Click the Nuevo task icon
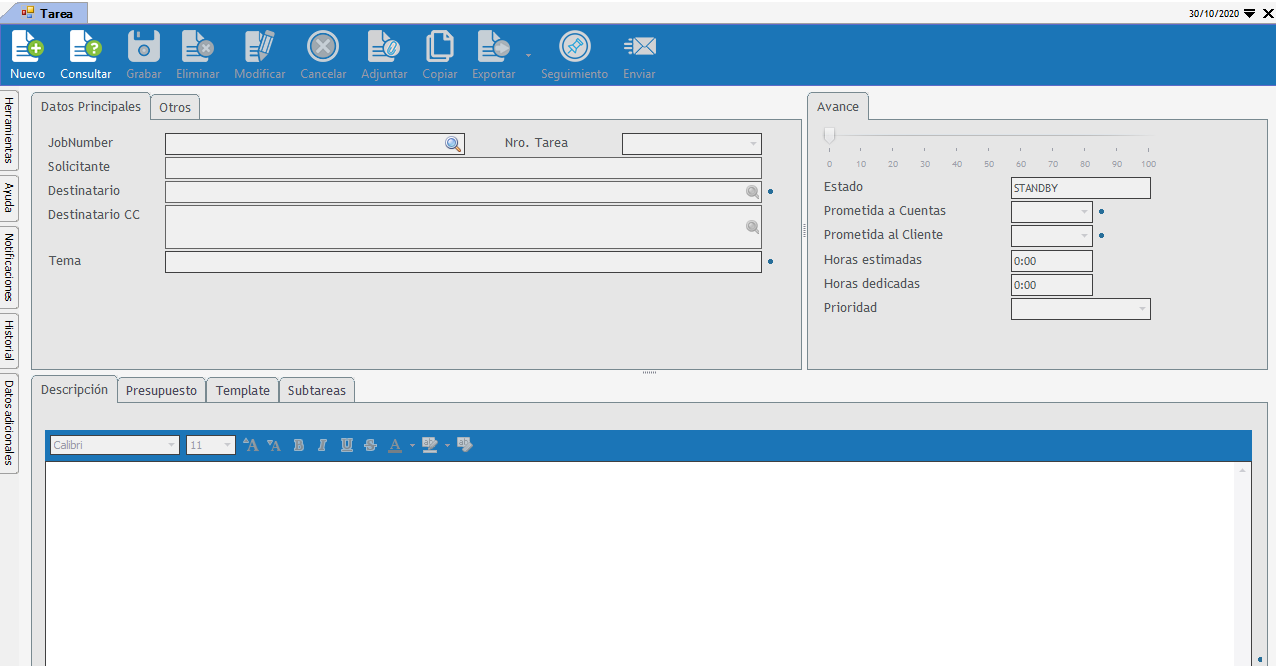The width and height of the screenshot is (1276, 666). coord(27,47)
